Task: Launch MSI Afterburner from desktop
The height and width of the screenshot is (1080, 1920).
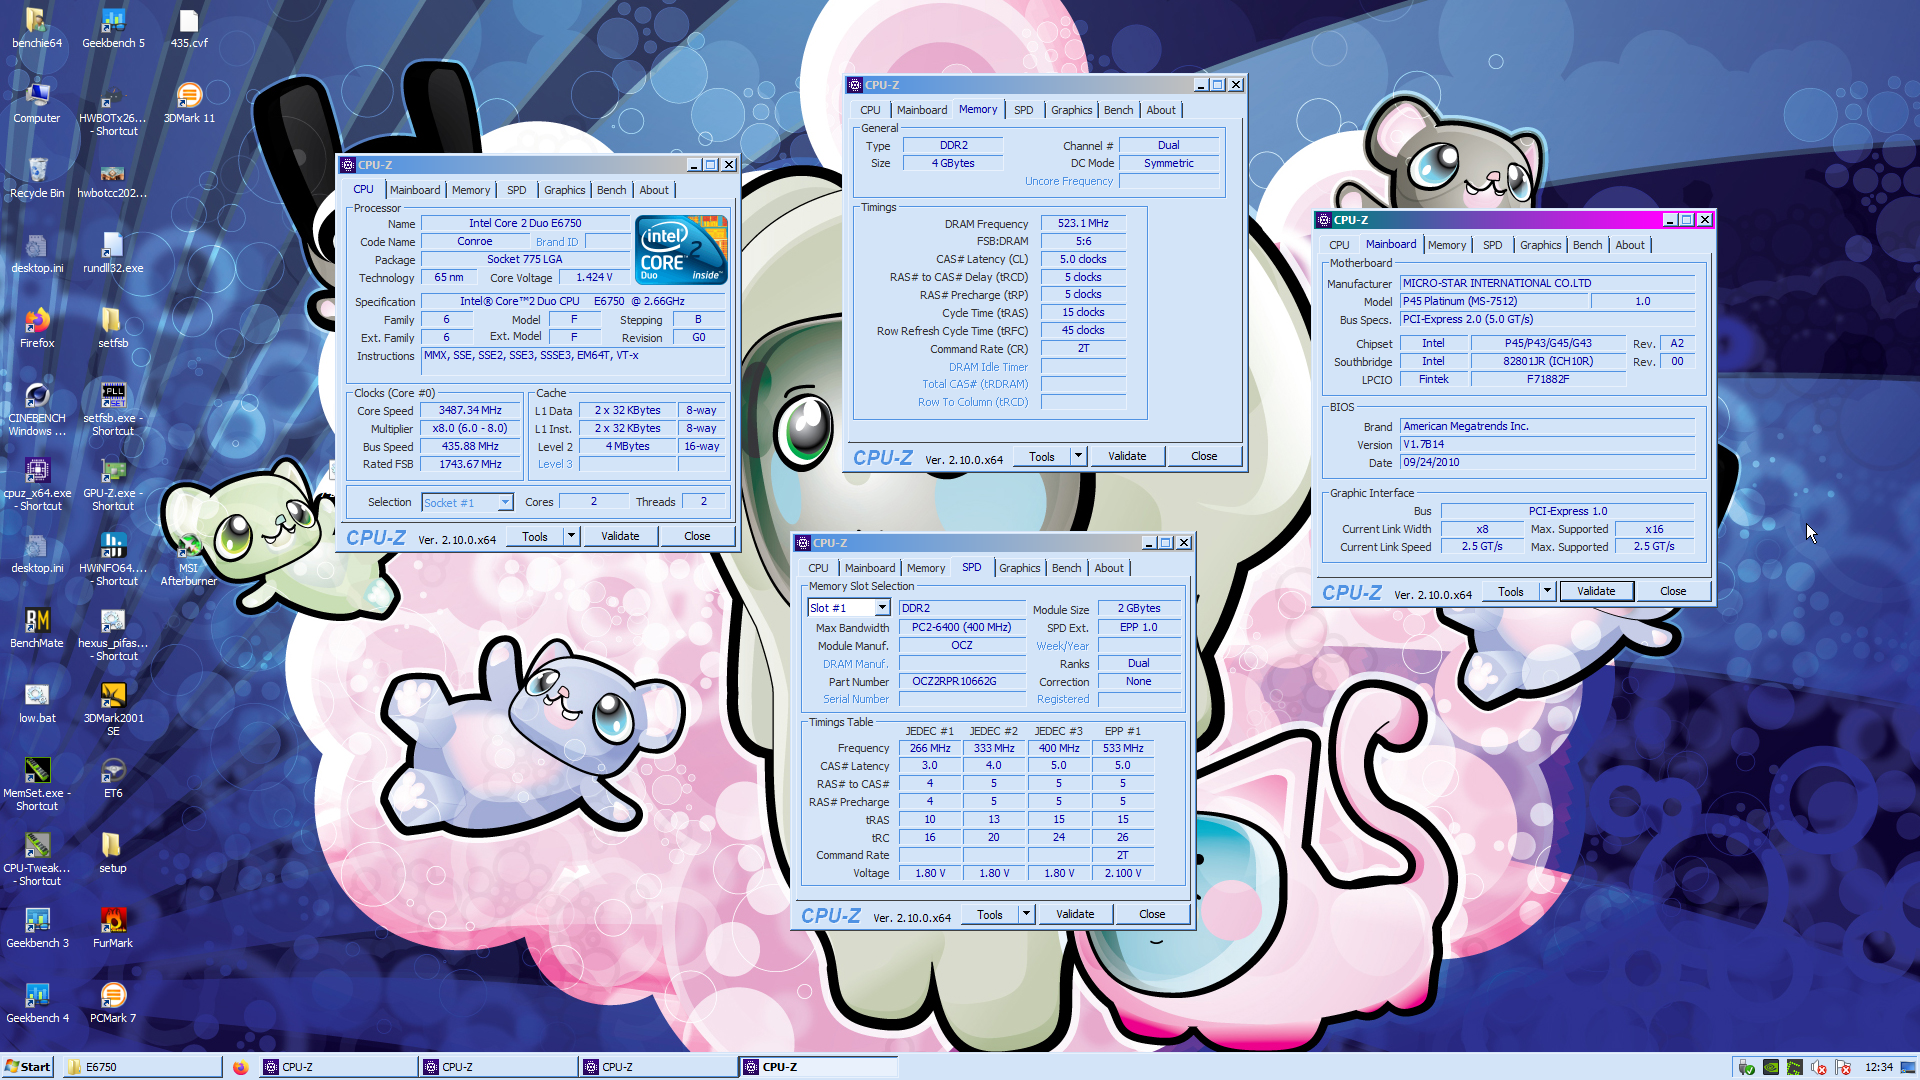Action: click(x=188, y=559)
